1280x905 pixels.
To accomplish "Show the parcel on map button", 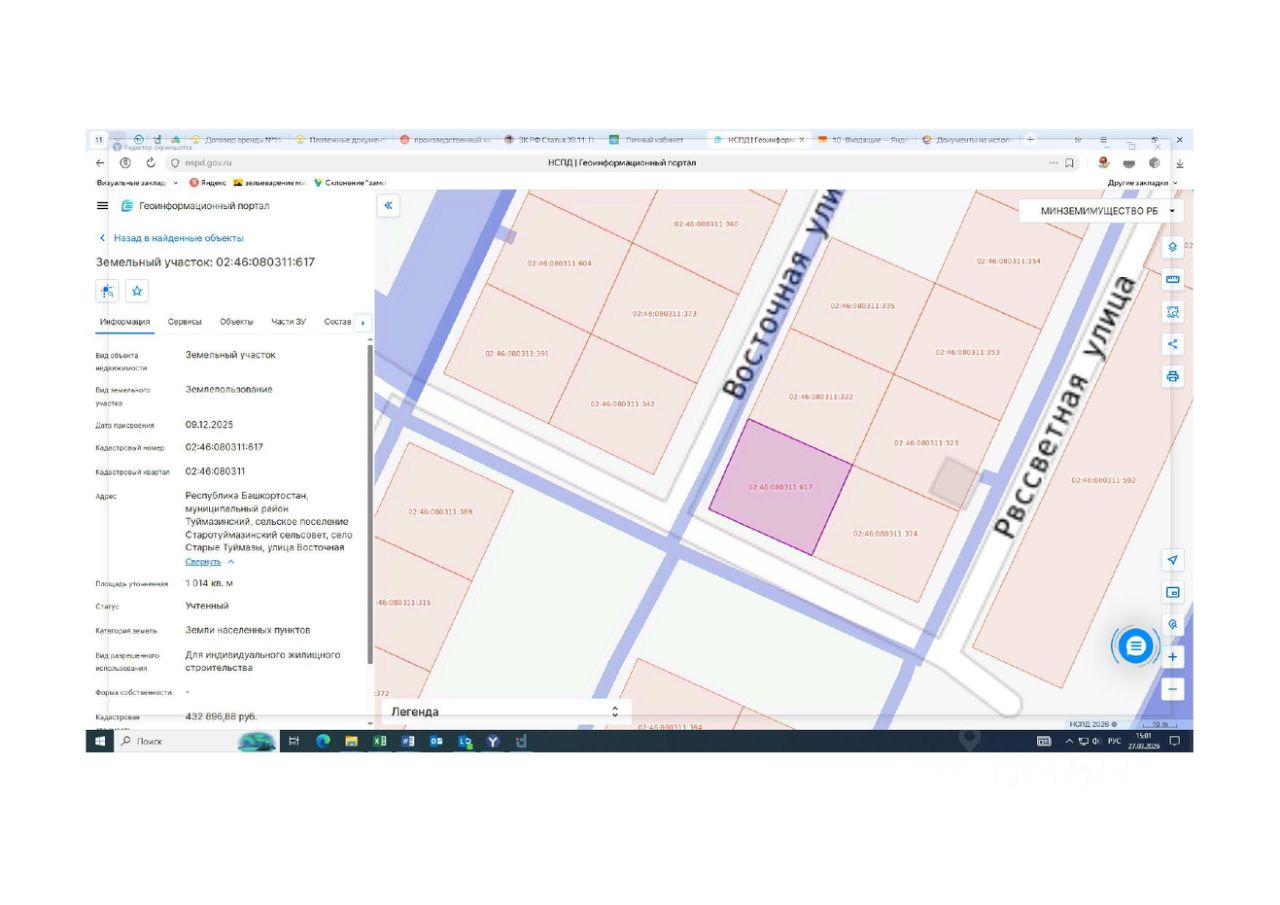I will click(x=107, y=291).
